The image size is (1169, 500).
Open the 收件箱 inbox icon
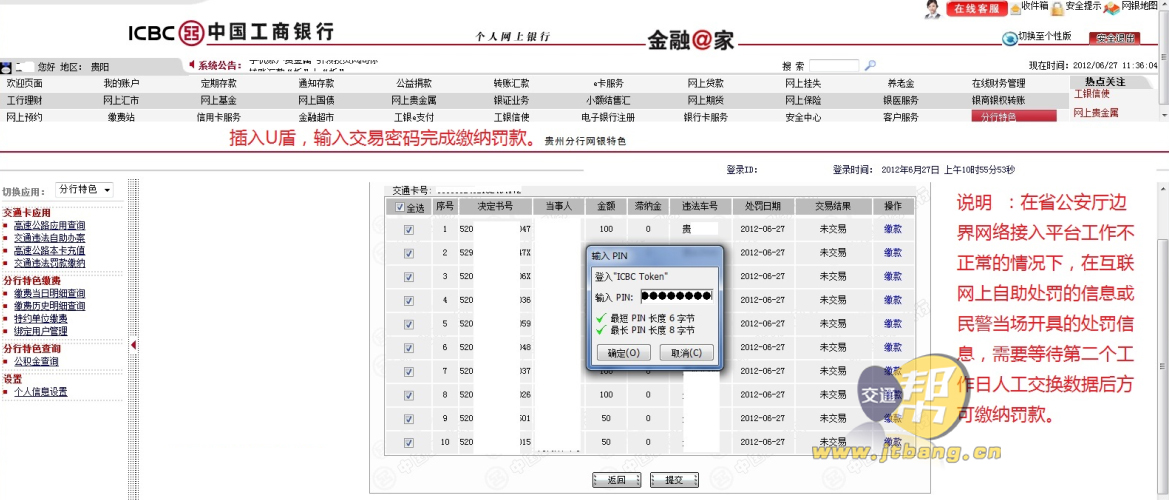point(1015,8)
